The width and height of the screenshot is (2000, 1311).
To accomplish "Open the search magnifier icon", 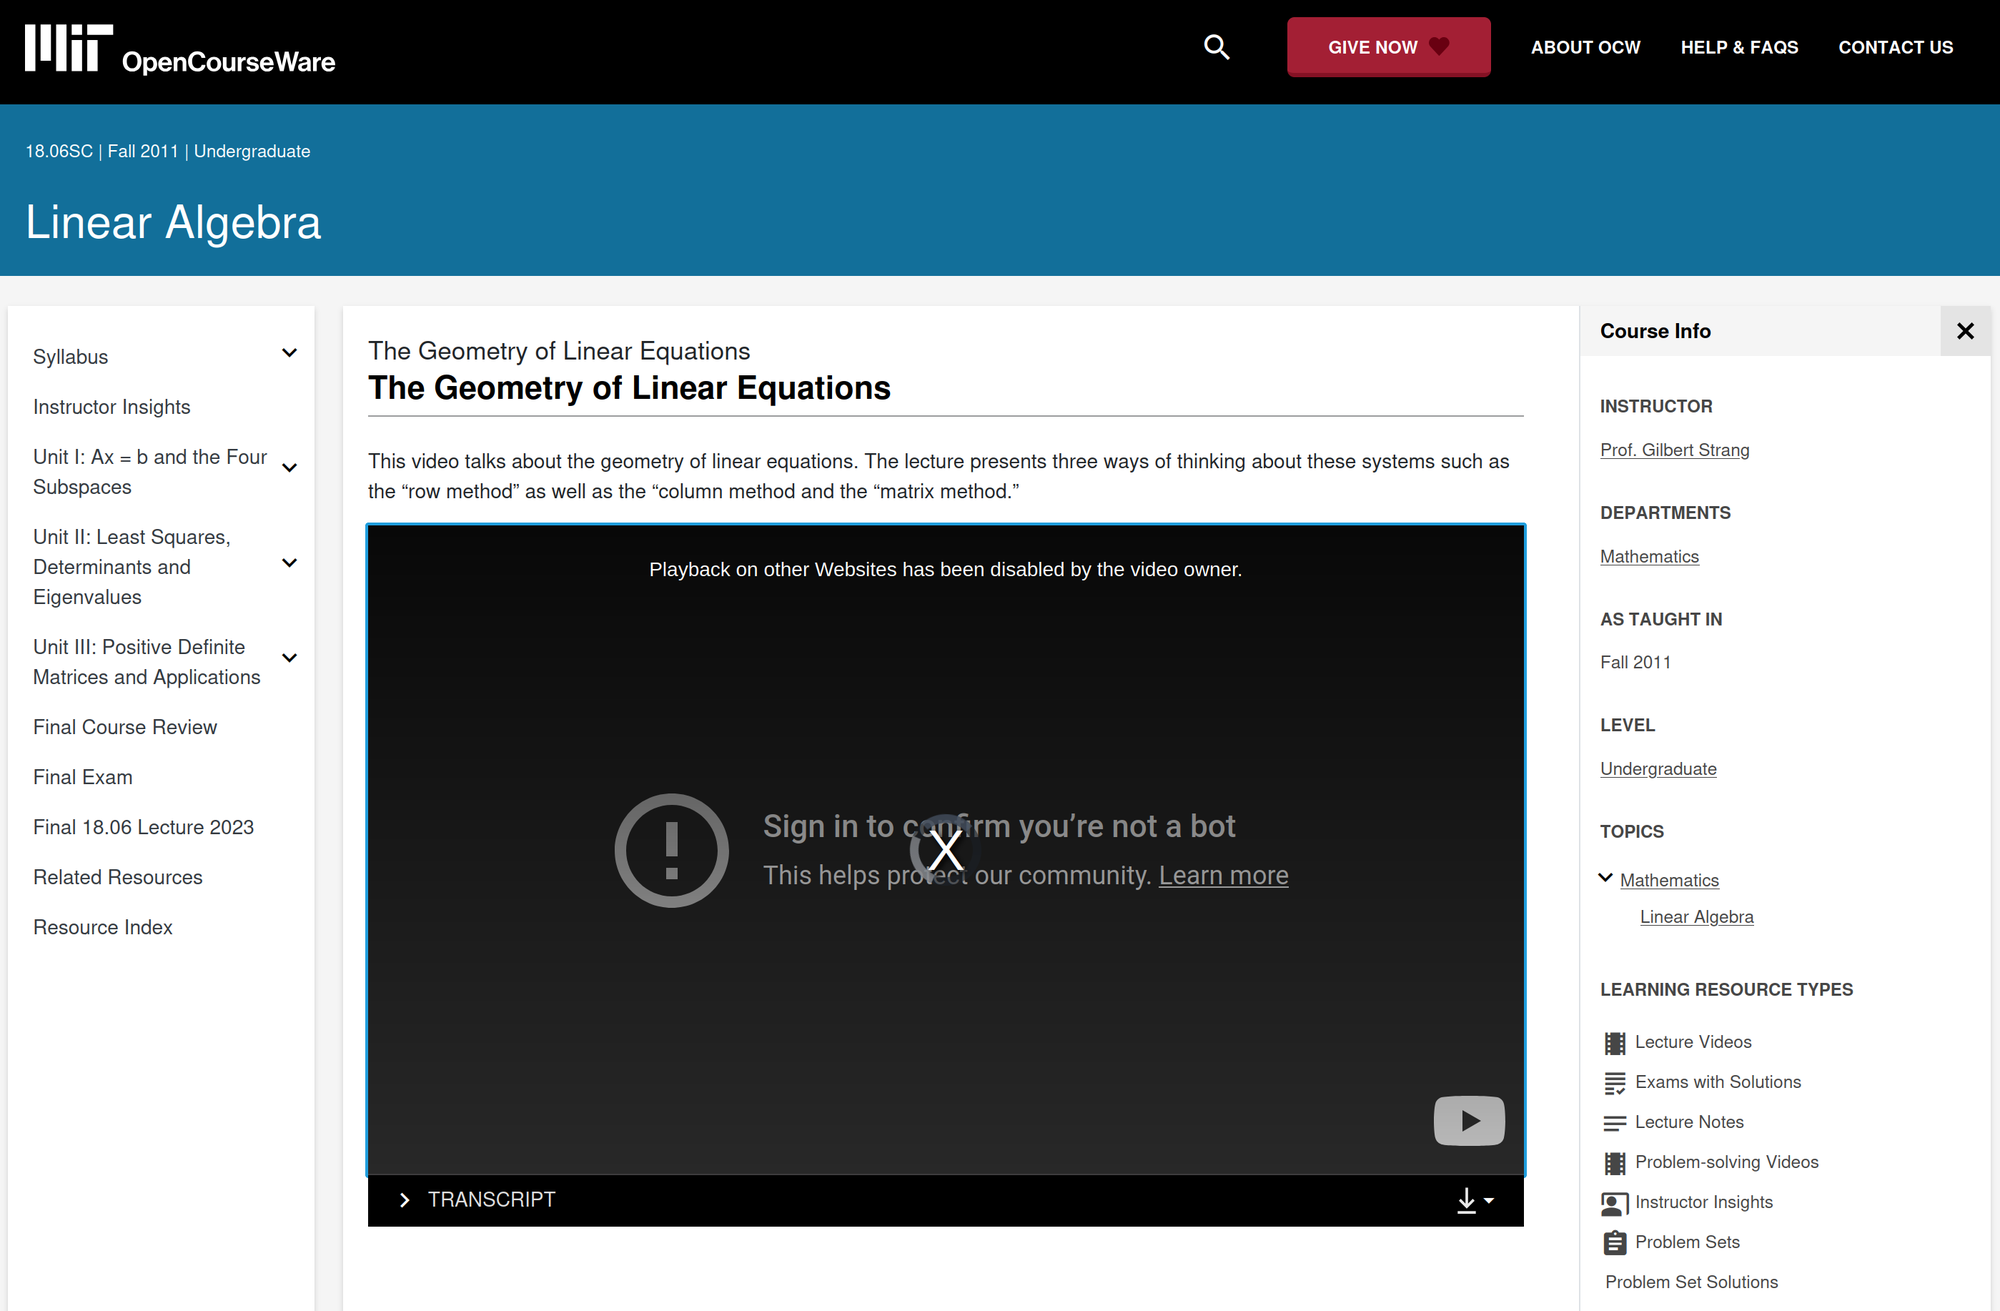I will pos(1216,47).
